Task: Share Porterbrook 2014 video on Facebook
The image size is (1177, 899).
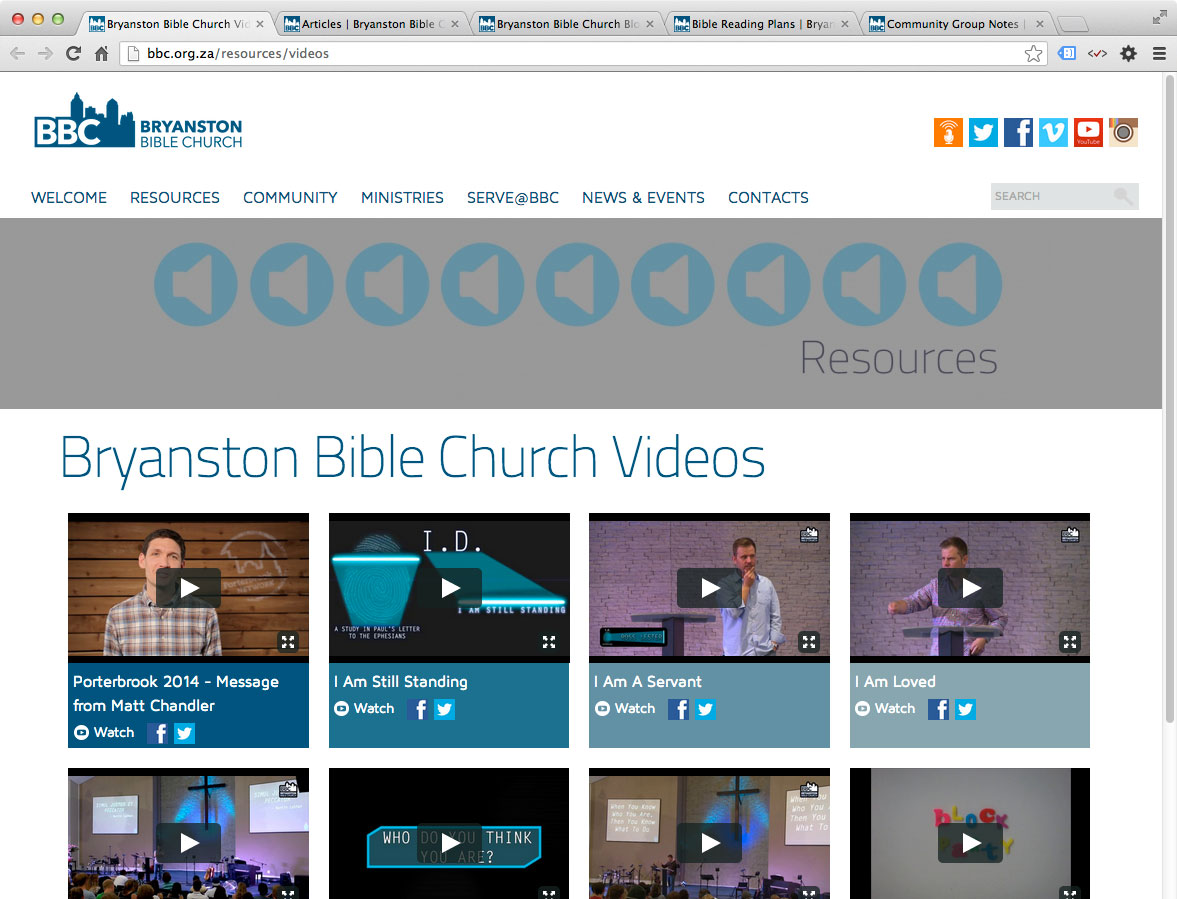Action: pyautogui.click(x=158, y=733)
